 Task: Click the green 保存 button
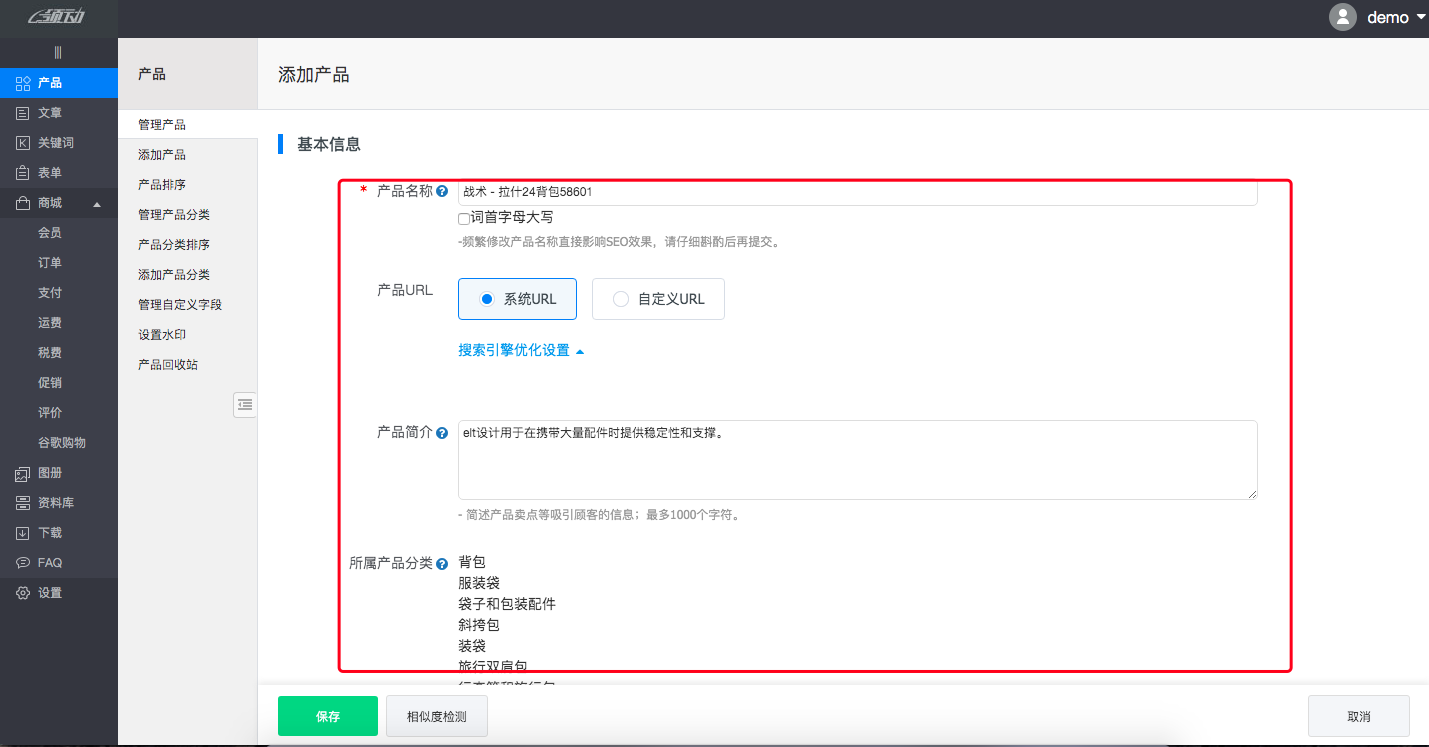(327, 716)
